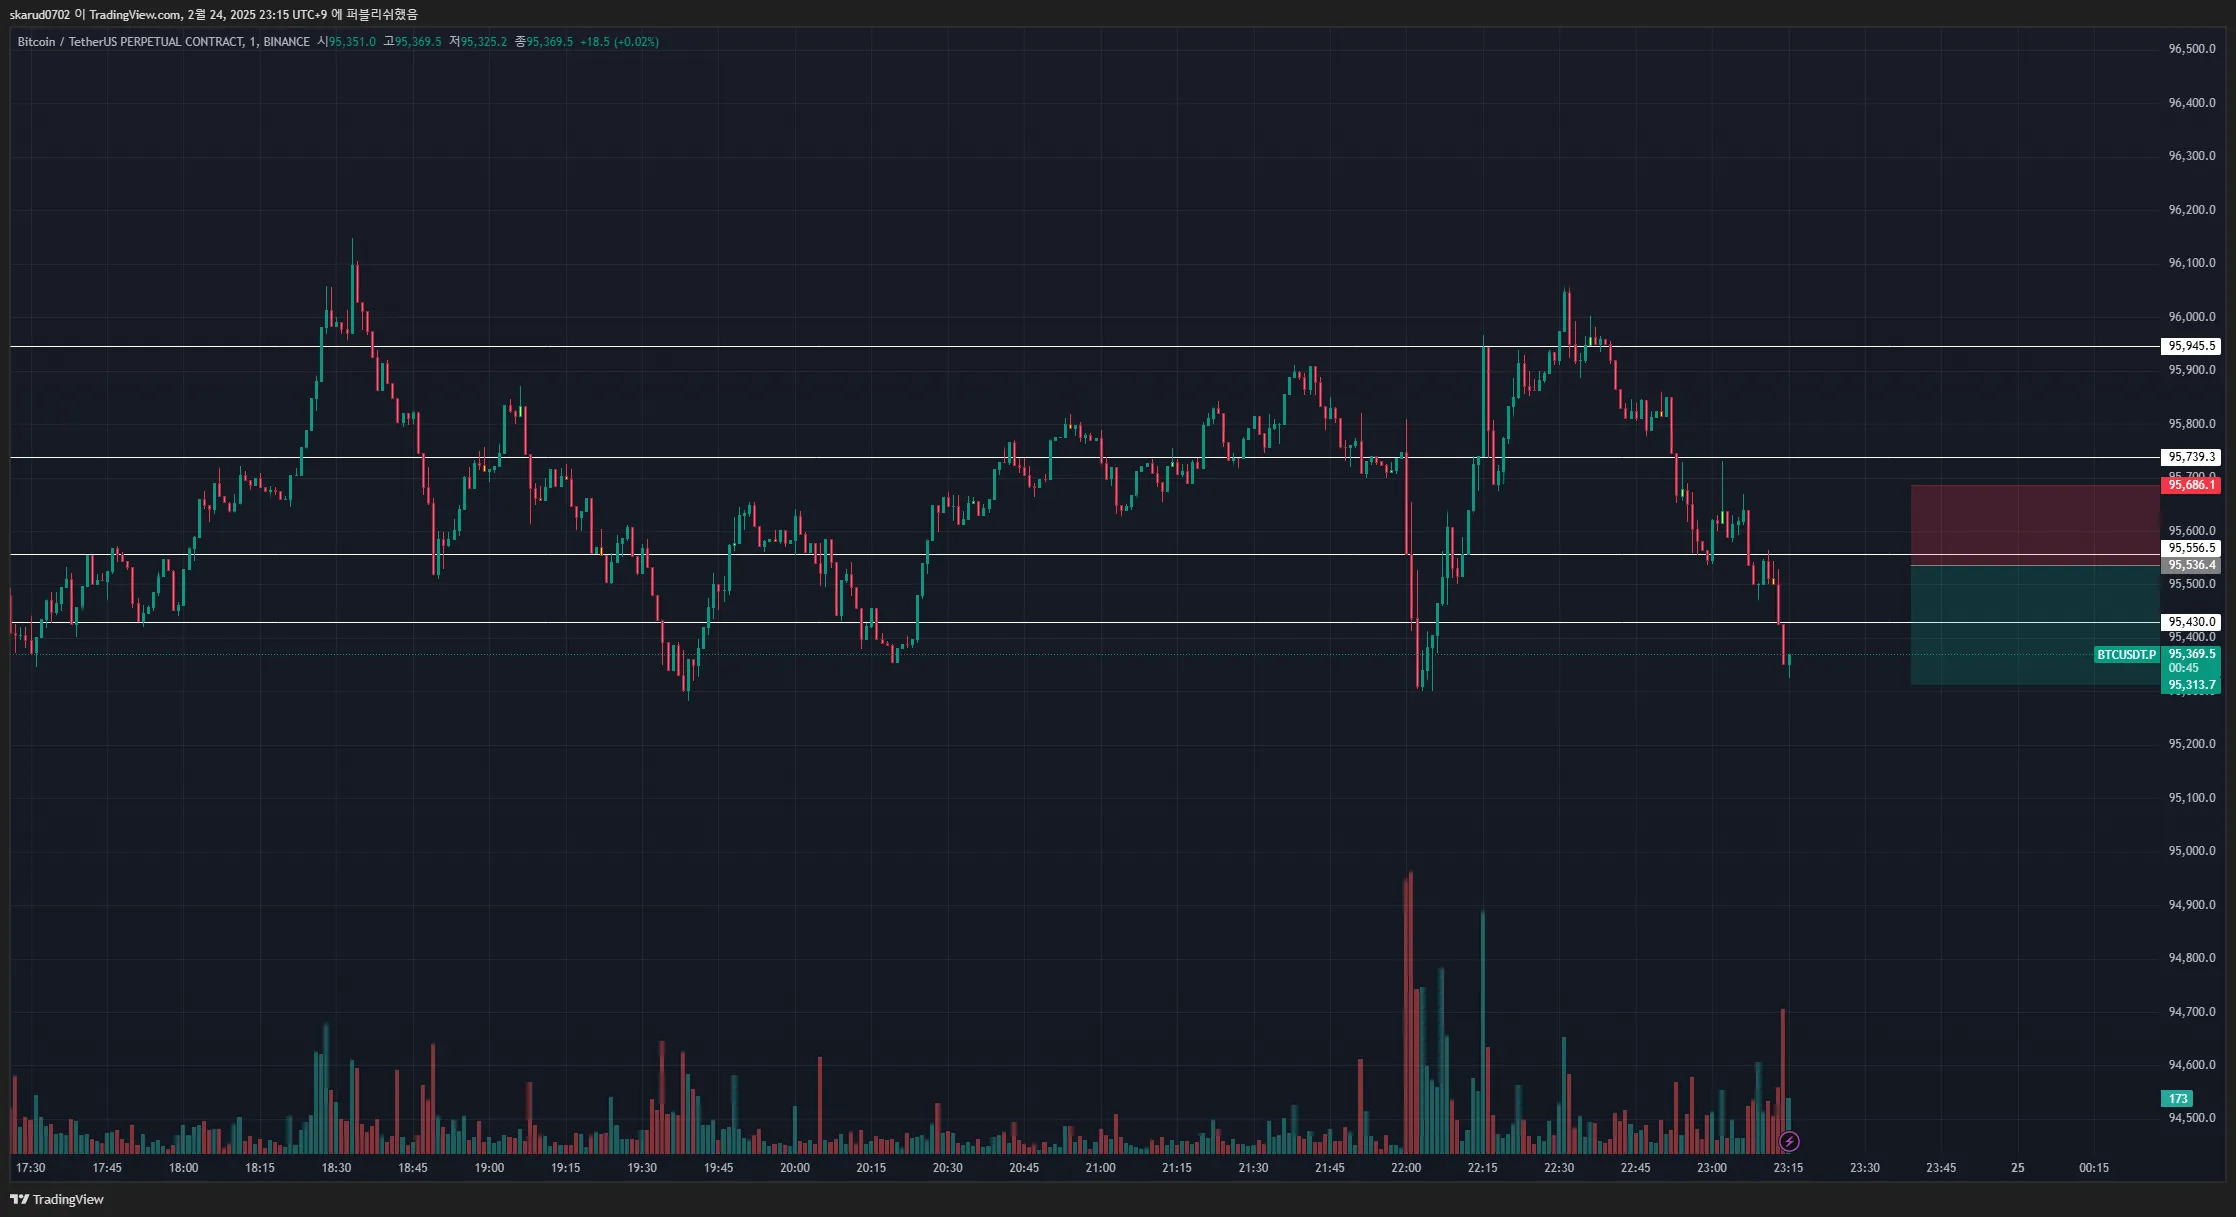Click the TradingView logo at bottom left
Screen dimensions: 2236x1217
click(x=57, y=1199)
